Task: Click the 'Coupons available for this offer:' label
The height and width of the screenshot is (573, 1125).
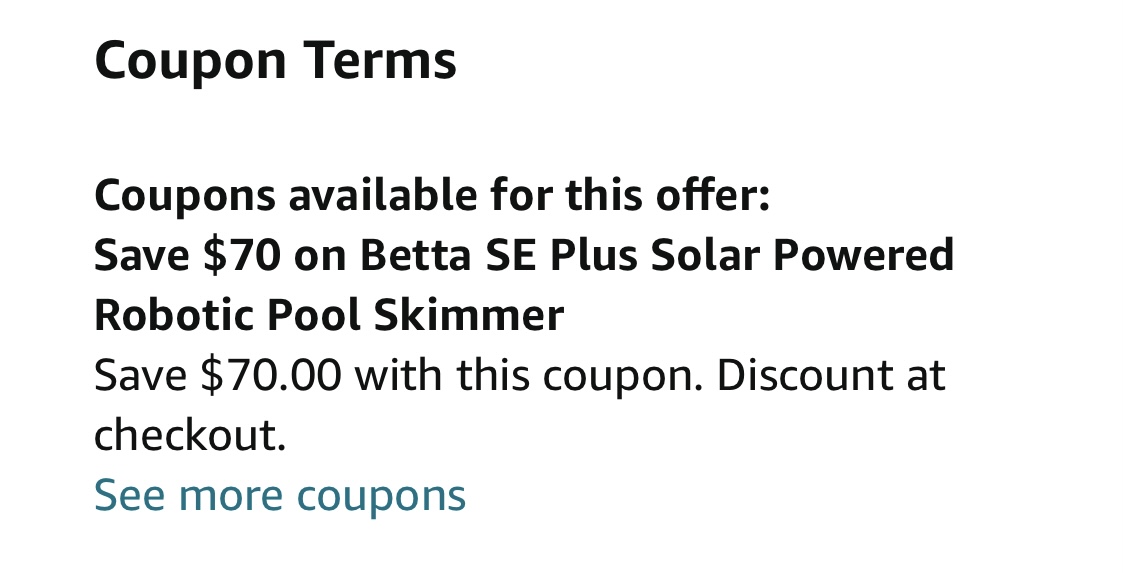Action: [432, 195]
